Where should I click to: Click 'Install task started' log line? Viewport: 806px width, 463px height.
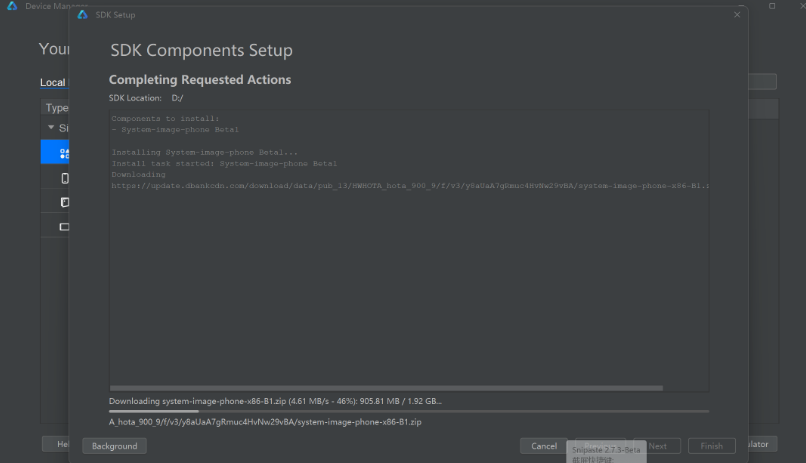click(224, 163)
